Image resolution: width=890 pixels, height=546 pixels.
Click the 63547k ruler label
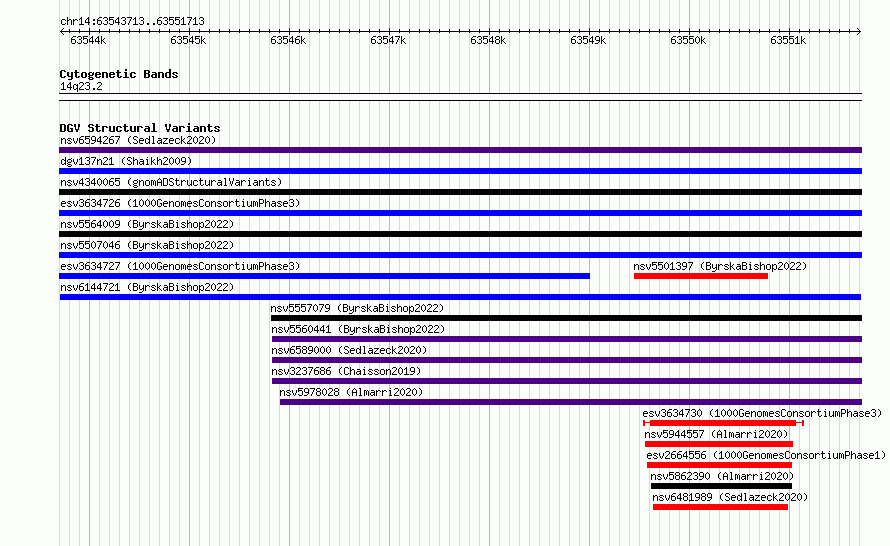pos(388,40)
